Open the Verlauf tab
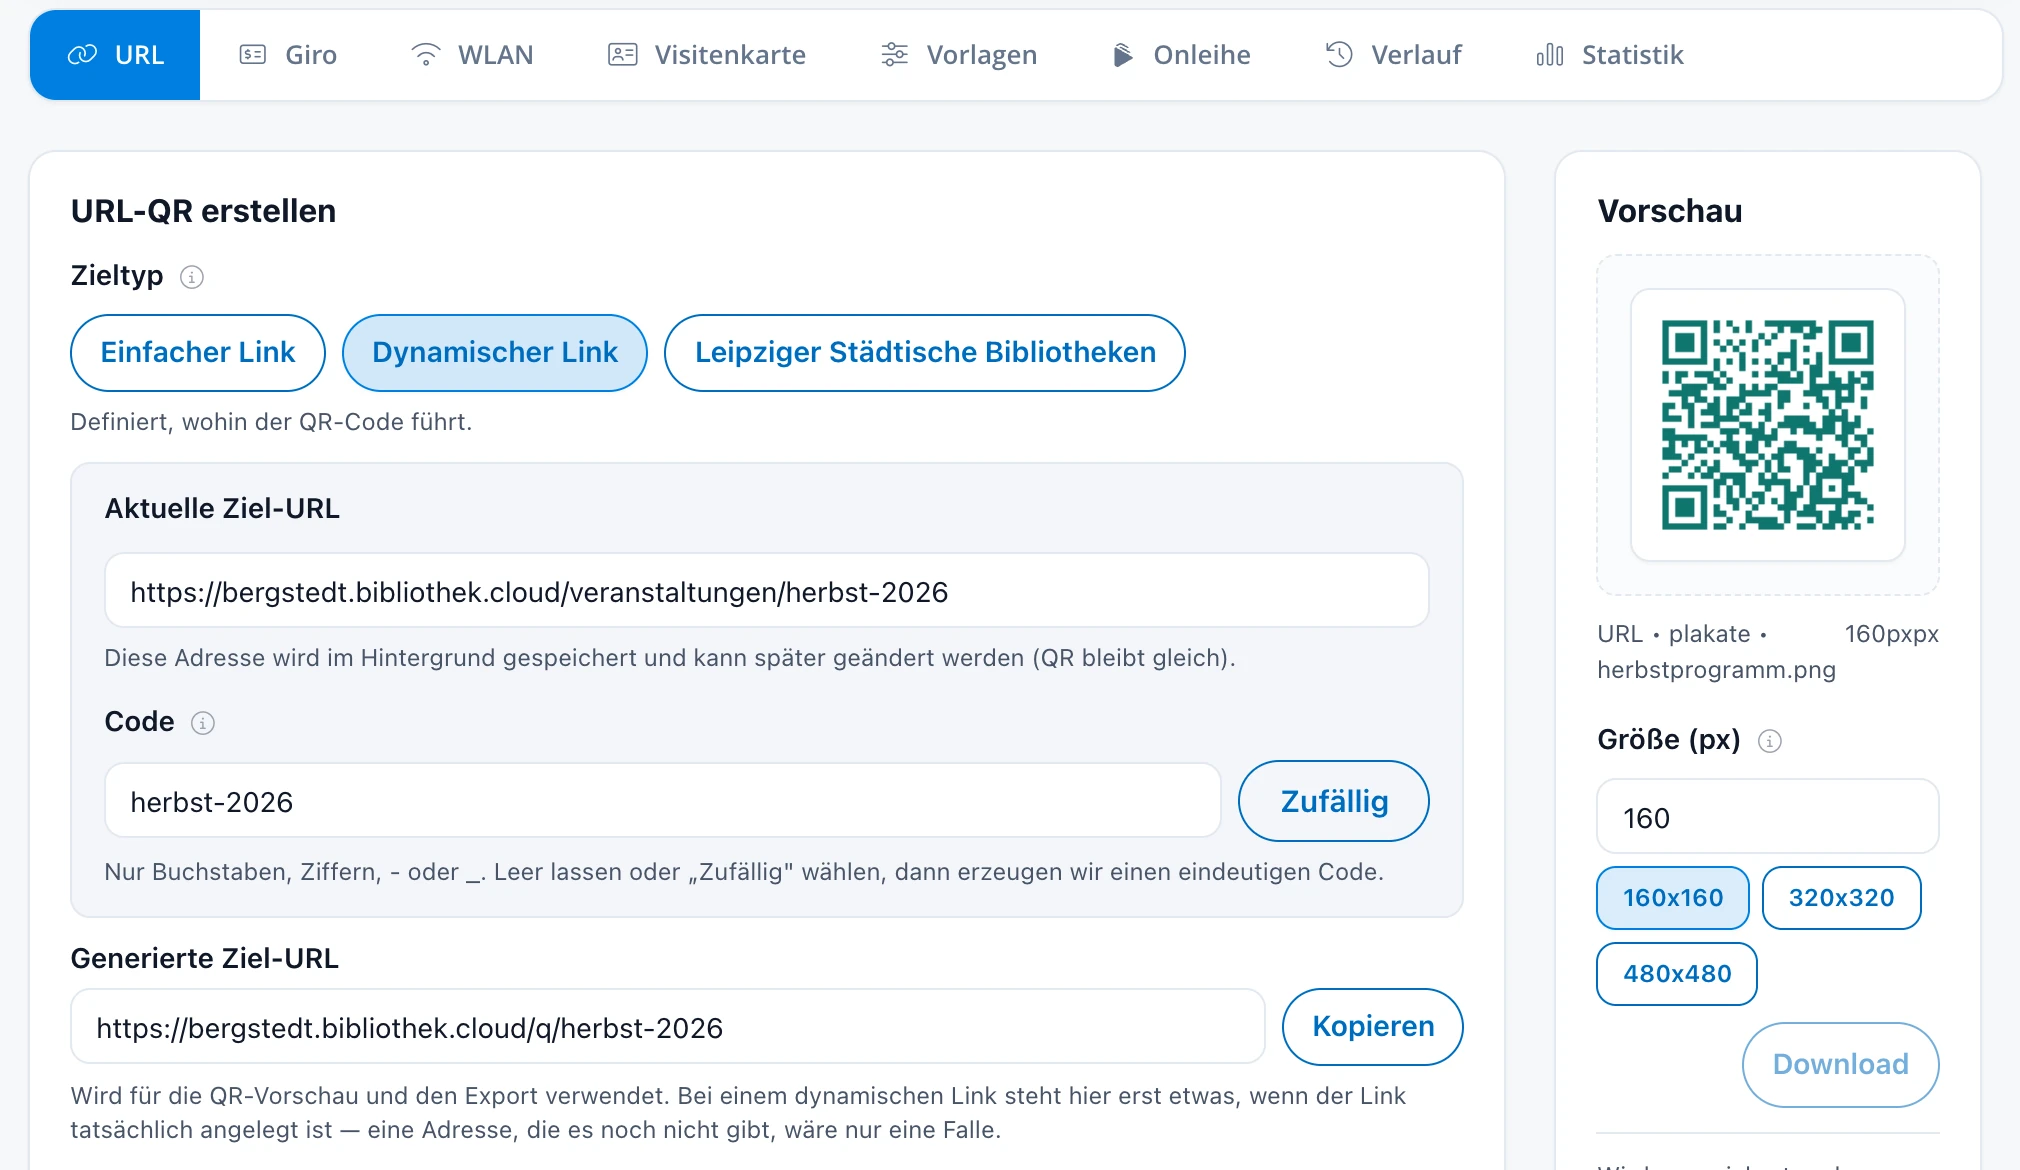This screenshot has width=2020, height=1170. (1393, 55)
